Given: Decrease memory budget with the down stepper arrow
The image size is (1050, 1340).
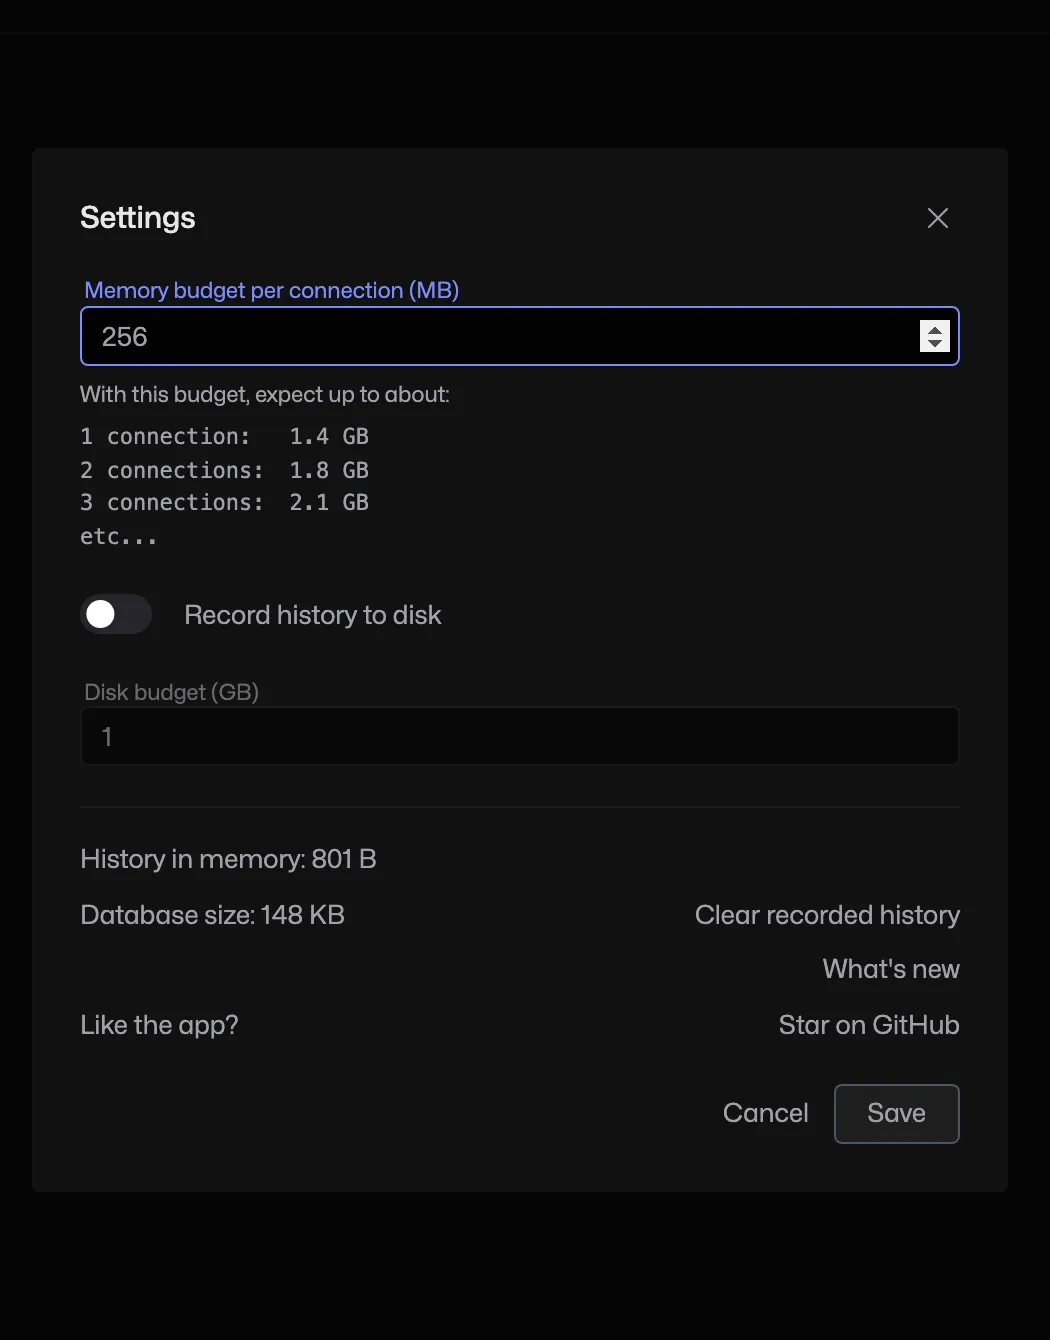Looking at the screenshot, I should click(935, 344).
